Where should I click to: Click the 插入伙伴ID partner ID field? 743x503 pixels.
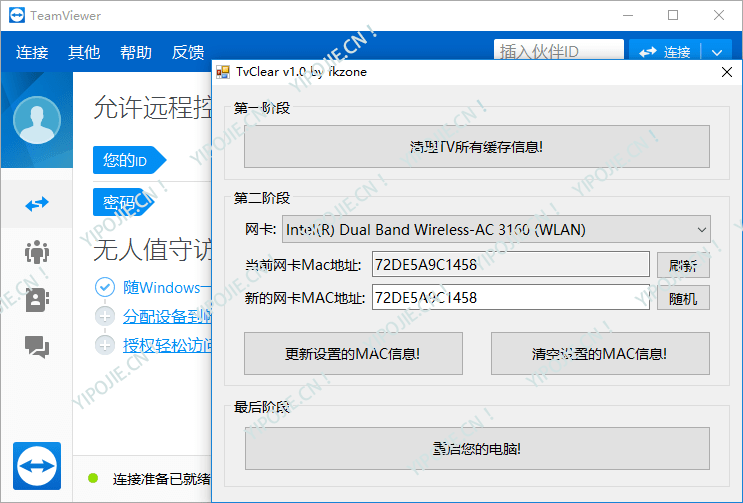[555, 52]
